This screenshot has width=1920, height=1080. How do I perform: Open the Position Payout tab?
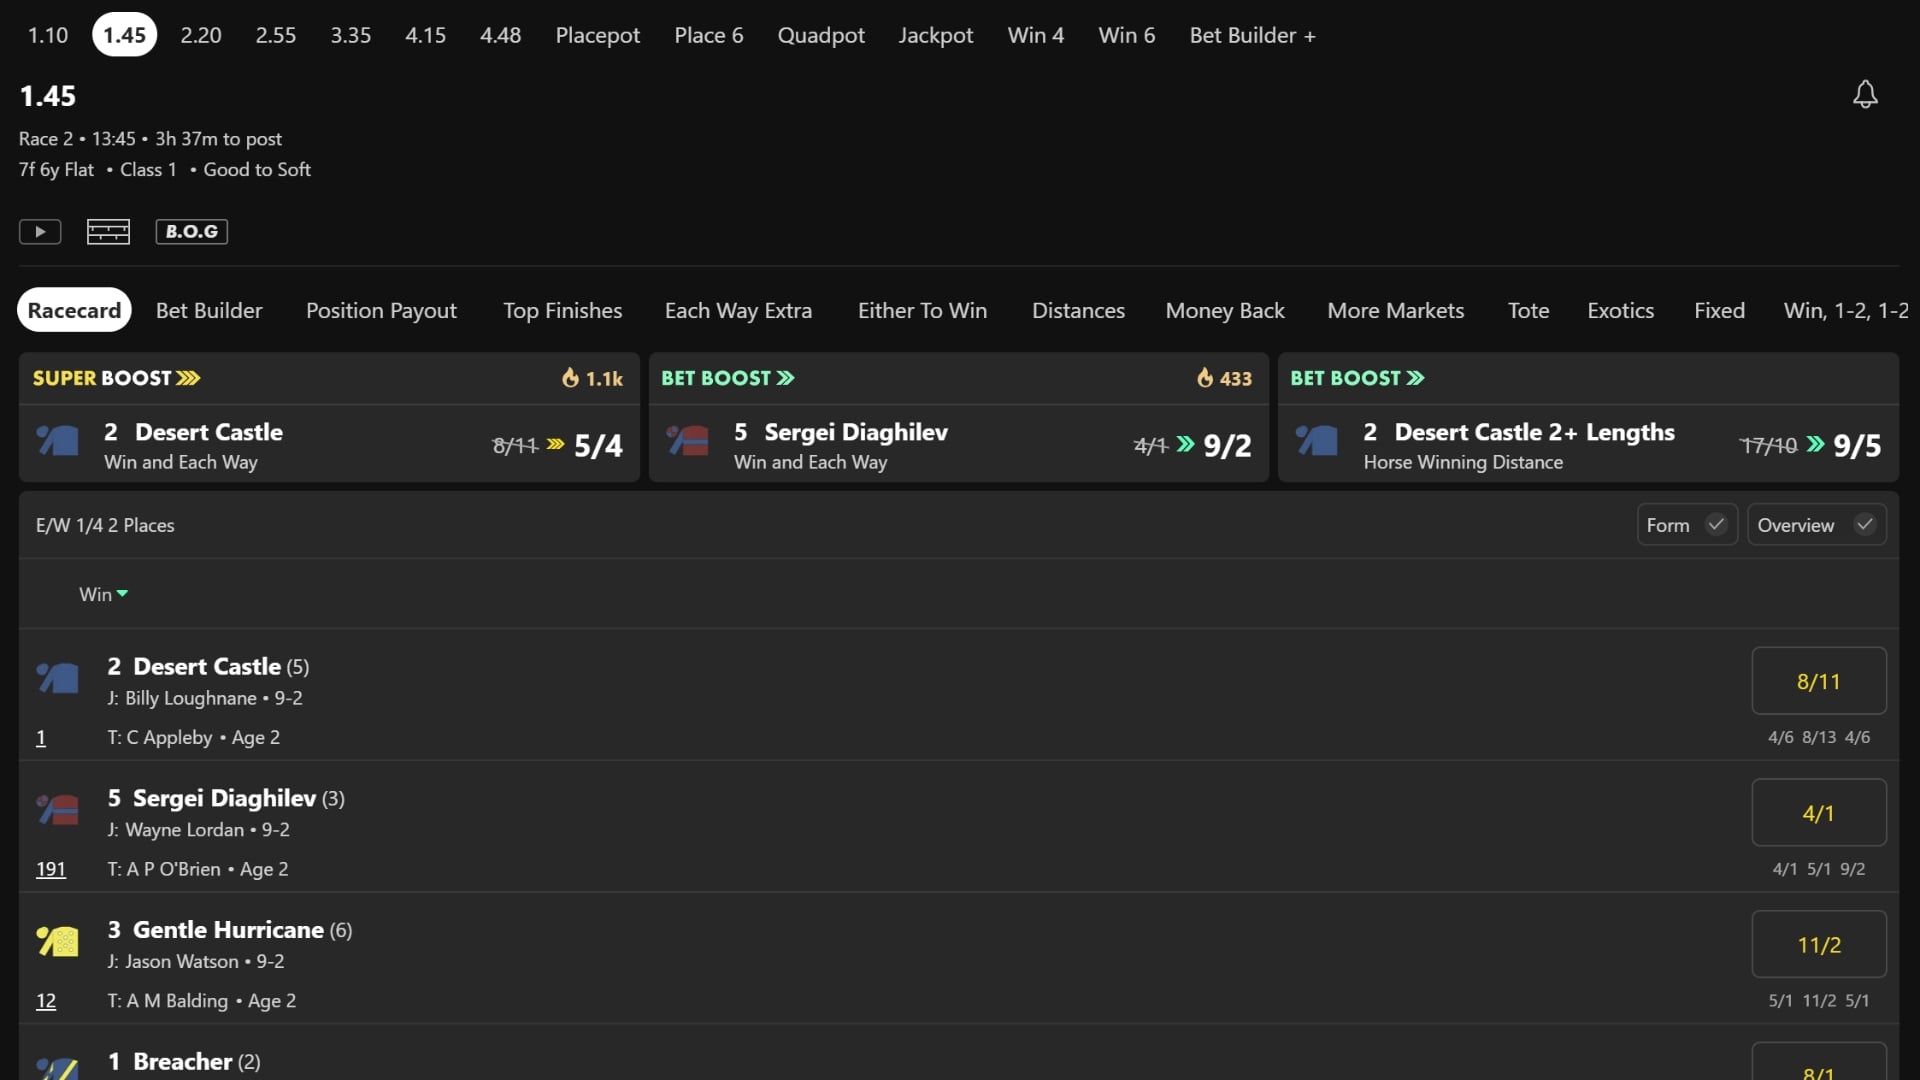(381, 311)
